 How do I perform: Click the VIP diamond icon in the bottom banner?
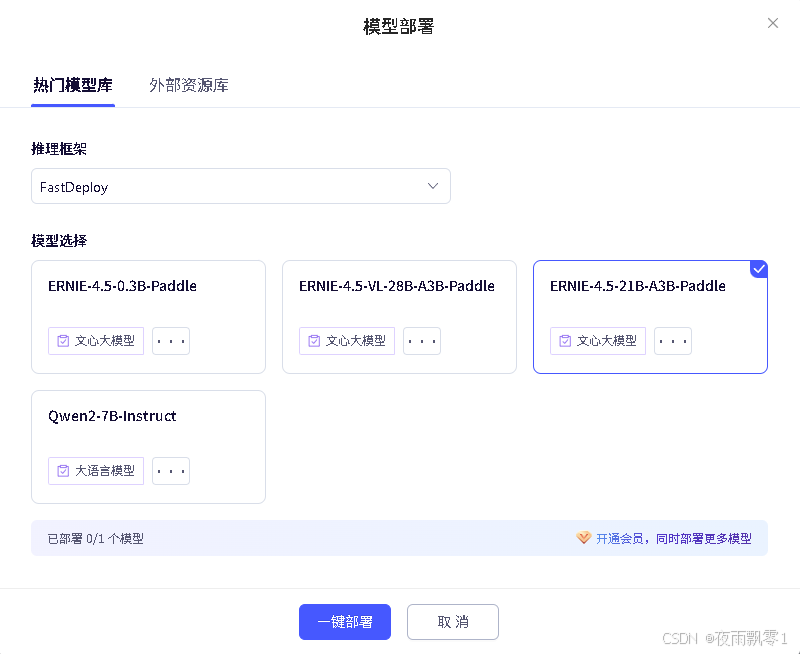tap(584, 538)
